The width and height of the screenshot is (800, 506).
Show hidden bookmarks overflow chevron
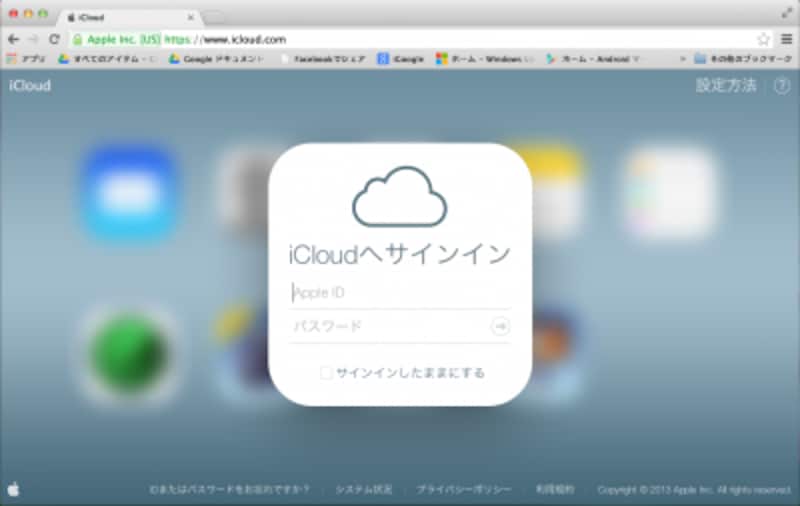(683, 59)
